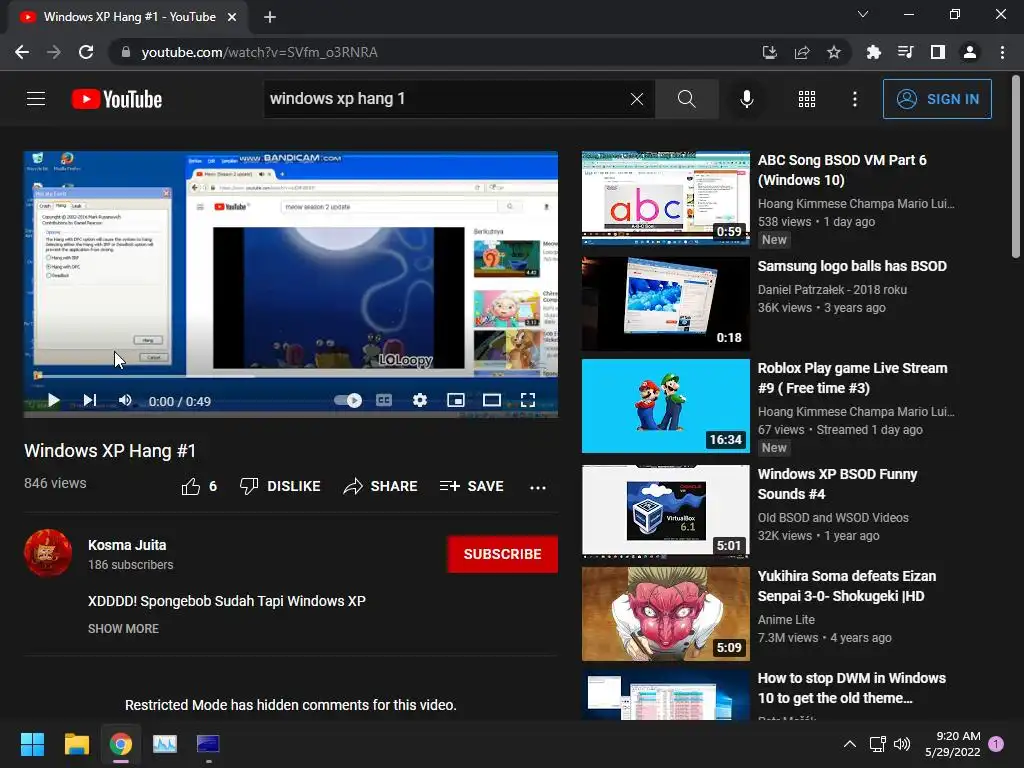Open media controls in Chrome toolbar
Viewport: 1024px width, 768px height.
[905, 52]
